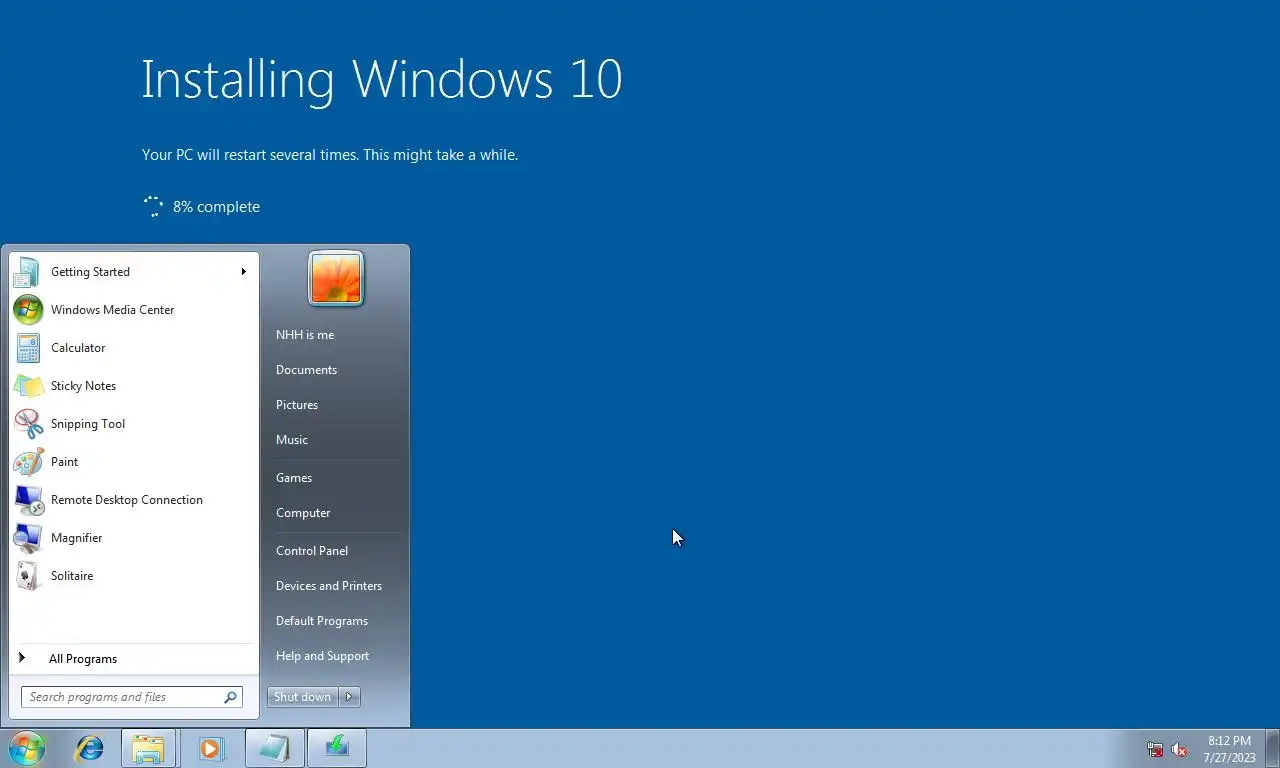Launch the Solitaire game
Viewport: 1280px width, 768px height.
click(134, 576)
